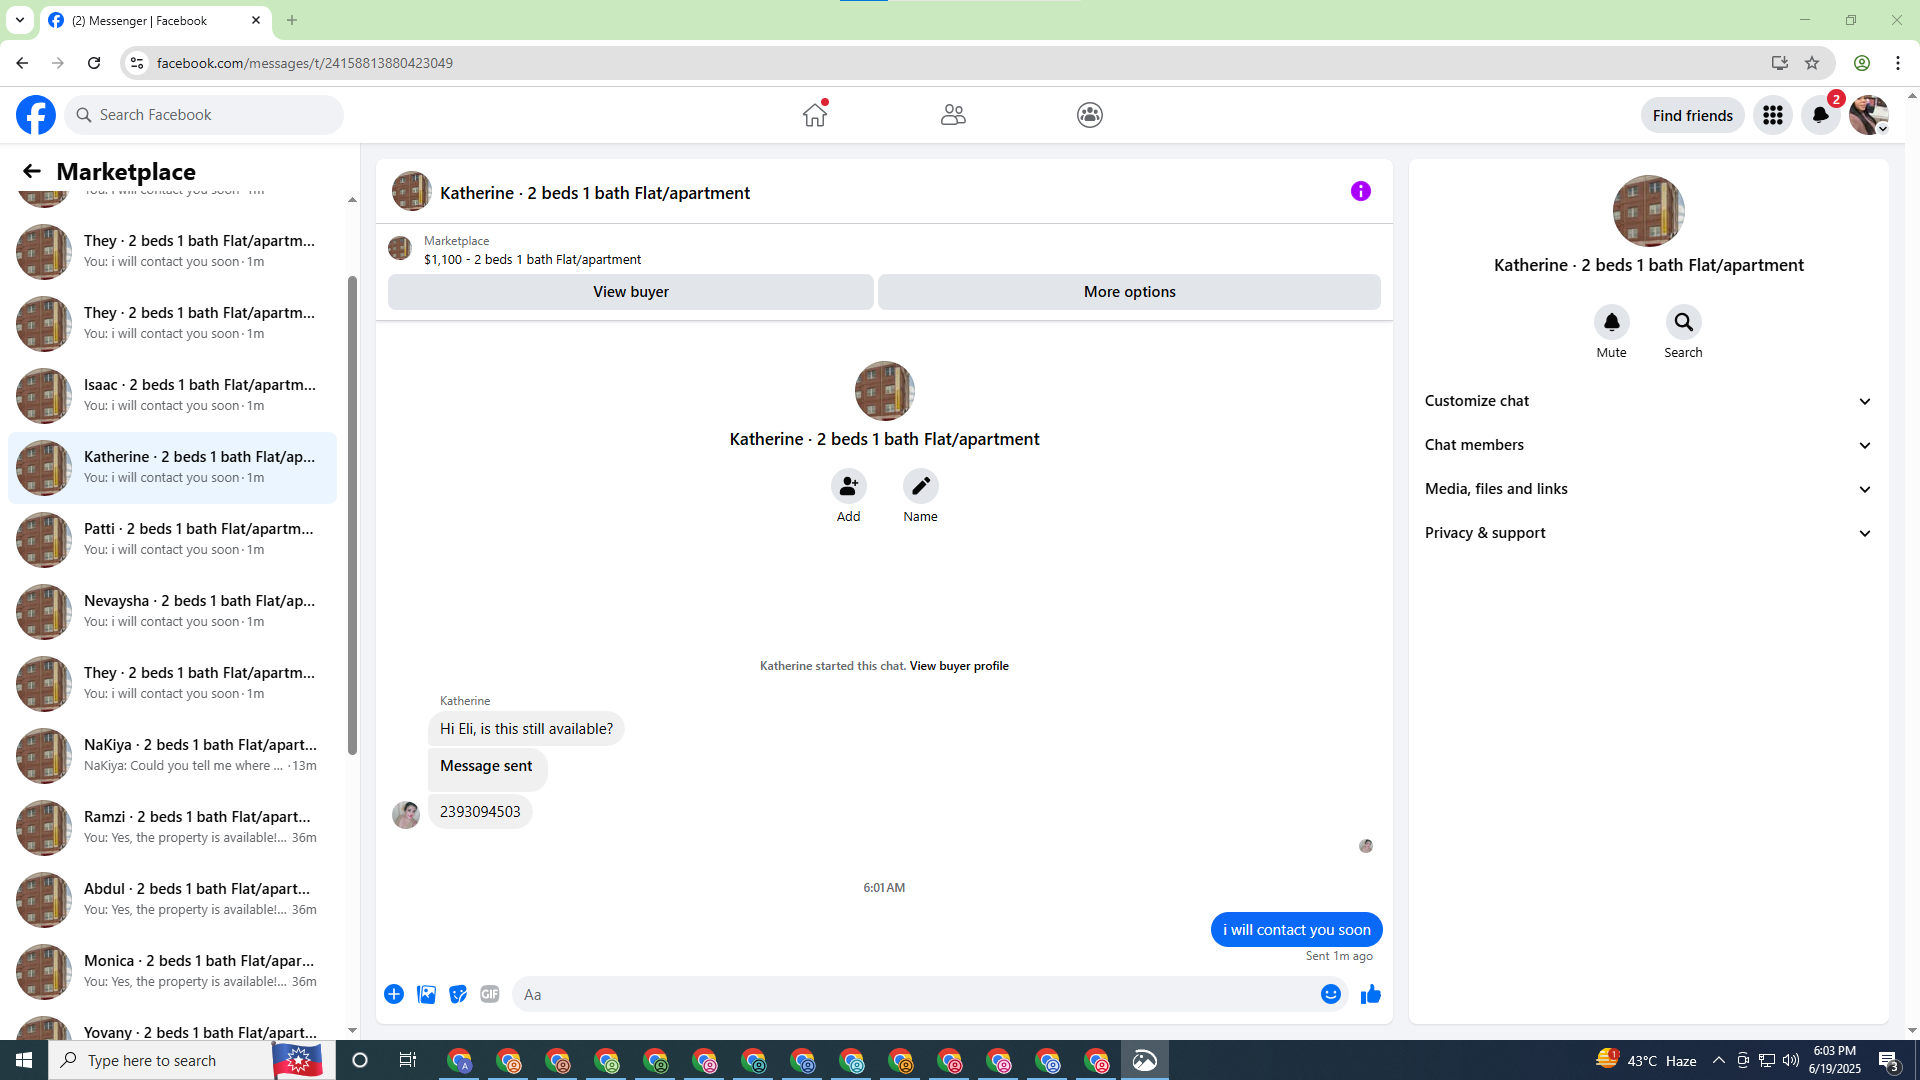This screenshot has width=1920, height=1080.
Task: Select the Messenger Facebook browser tab
Action: 155,20
